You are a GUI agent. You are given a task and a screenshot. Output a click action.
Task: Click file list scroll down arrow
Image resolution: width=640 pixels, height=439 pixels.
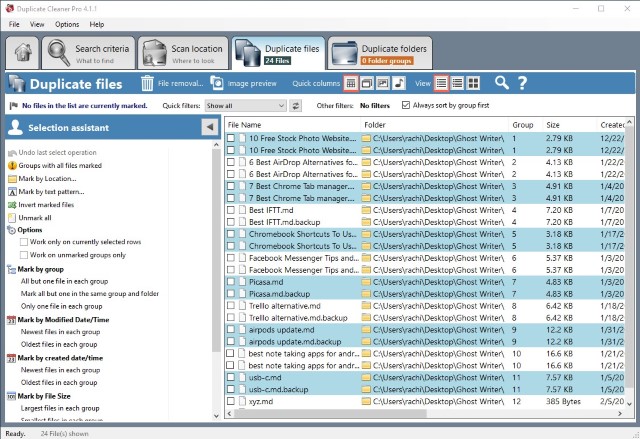(629, 404)
